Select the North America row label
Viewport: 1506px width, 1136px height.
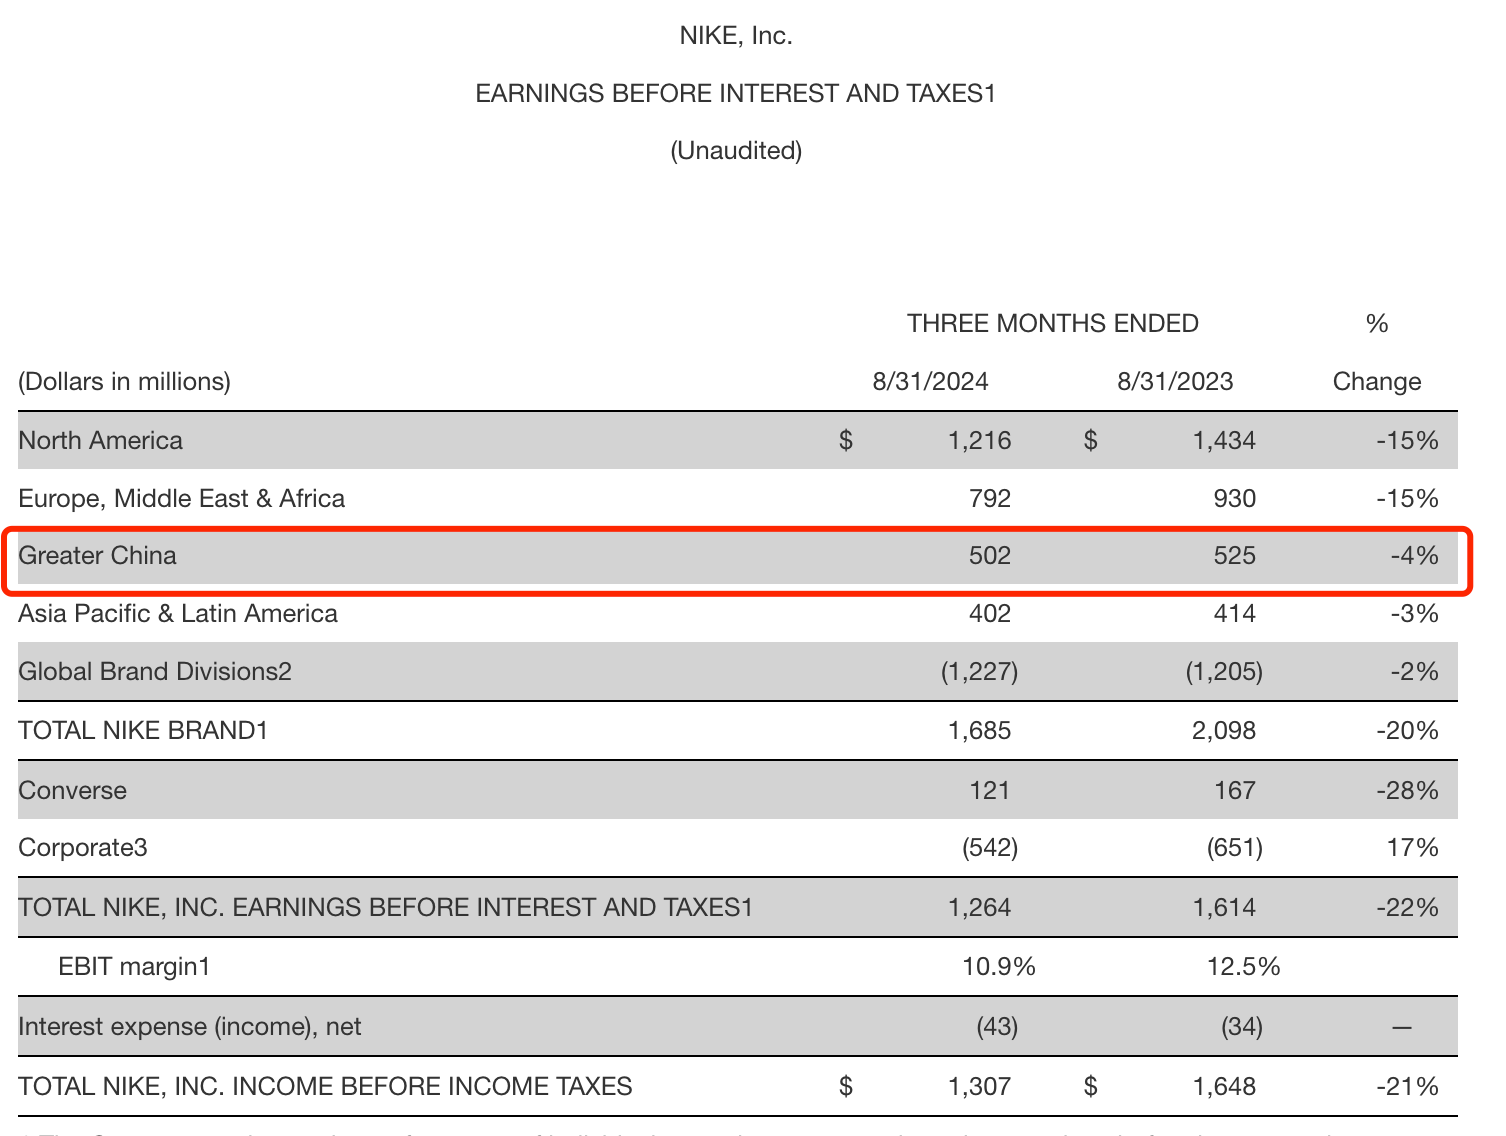tap(100, 441)
